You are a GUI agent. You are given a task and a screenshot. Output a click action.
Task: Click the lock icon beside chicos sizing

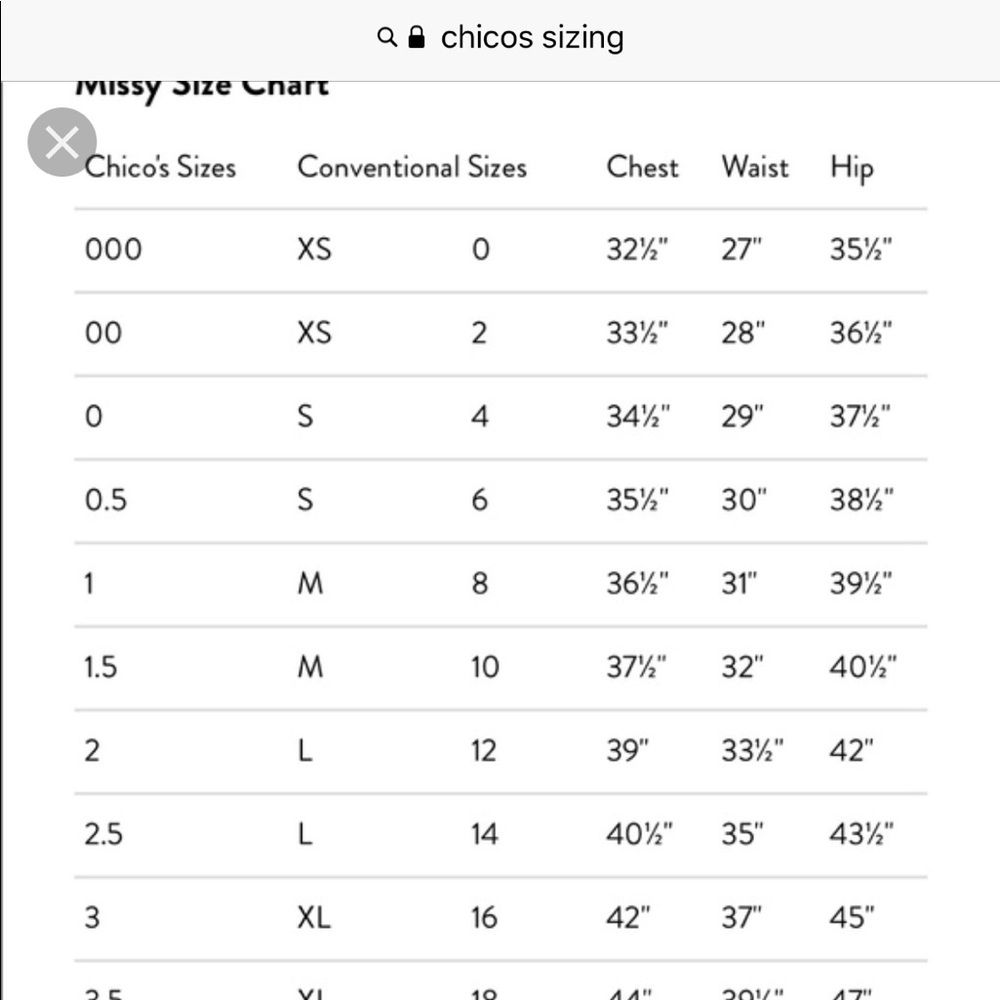click(416, 37)
